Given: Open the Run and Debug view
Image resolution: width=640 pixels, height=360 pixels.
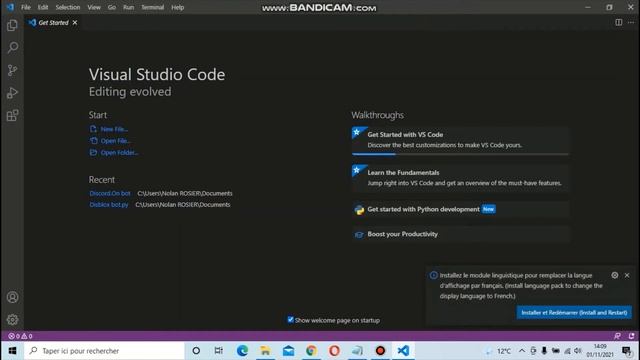Looking at the screenshot, I should 12,93.
